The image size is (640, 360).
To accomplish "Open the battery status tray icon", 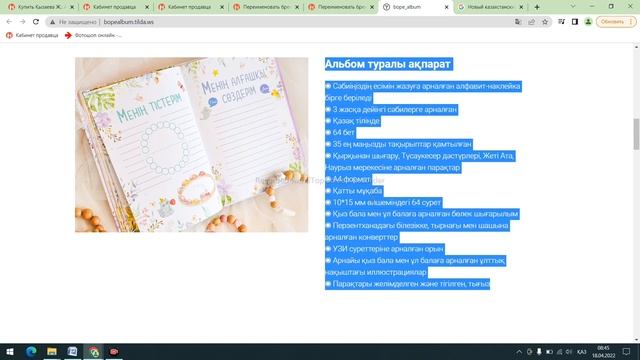I will tap(549, 351).
